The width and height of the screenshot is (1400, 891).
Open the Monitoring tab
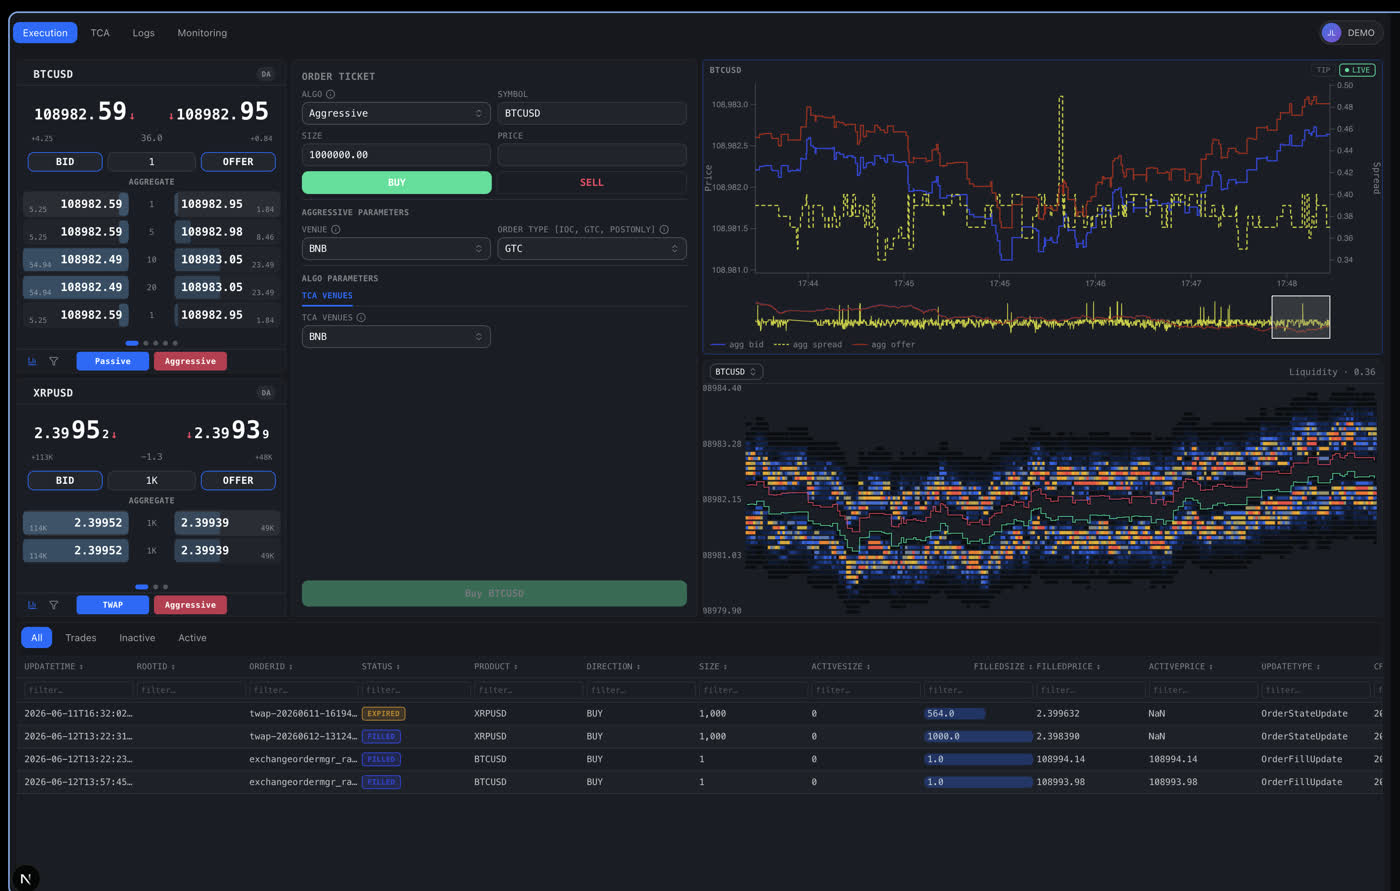tap(202, 33)
